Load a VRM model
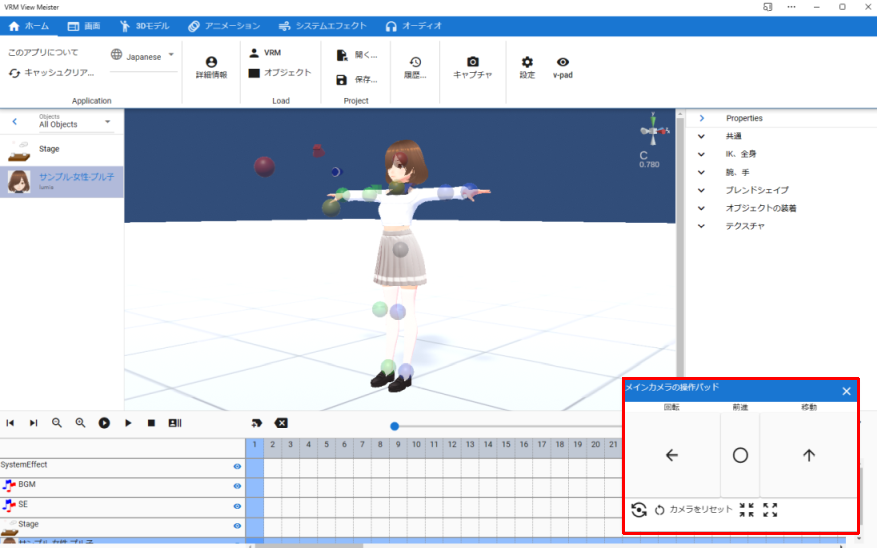The height and width of the screenshot is (548, 877). click(265, 53)
